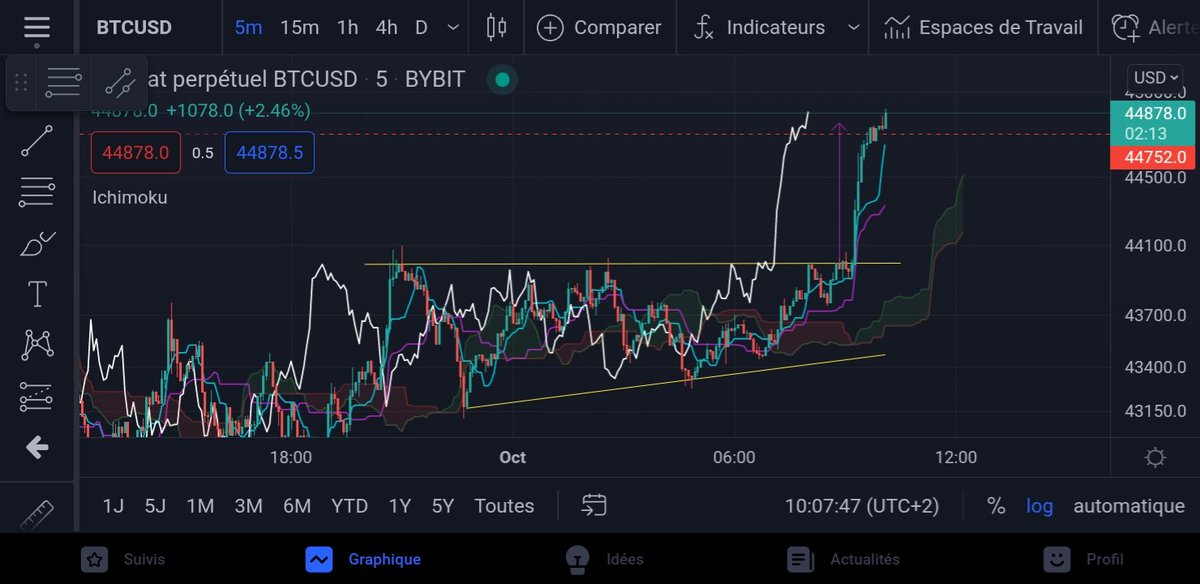Set range to 5J
The image size is (1200, 584).
tap(155, 506)
